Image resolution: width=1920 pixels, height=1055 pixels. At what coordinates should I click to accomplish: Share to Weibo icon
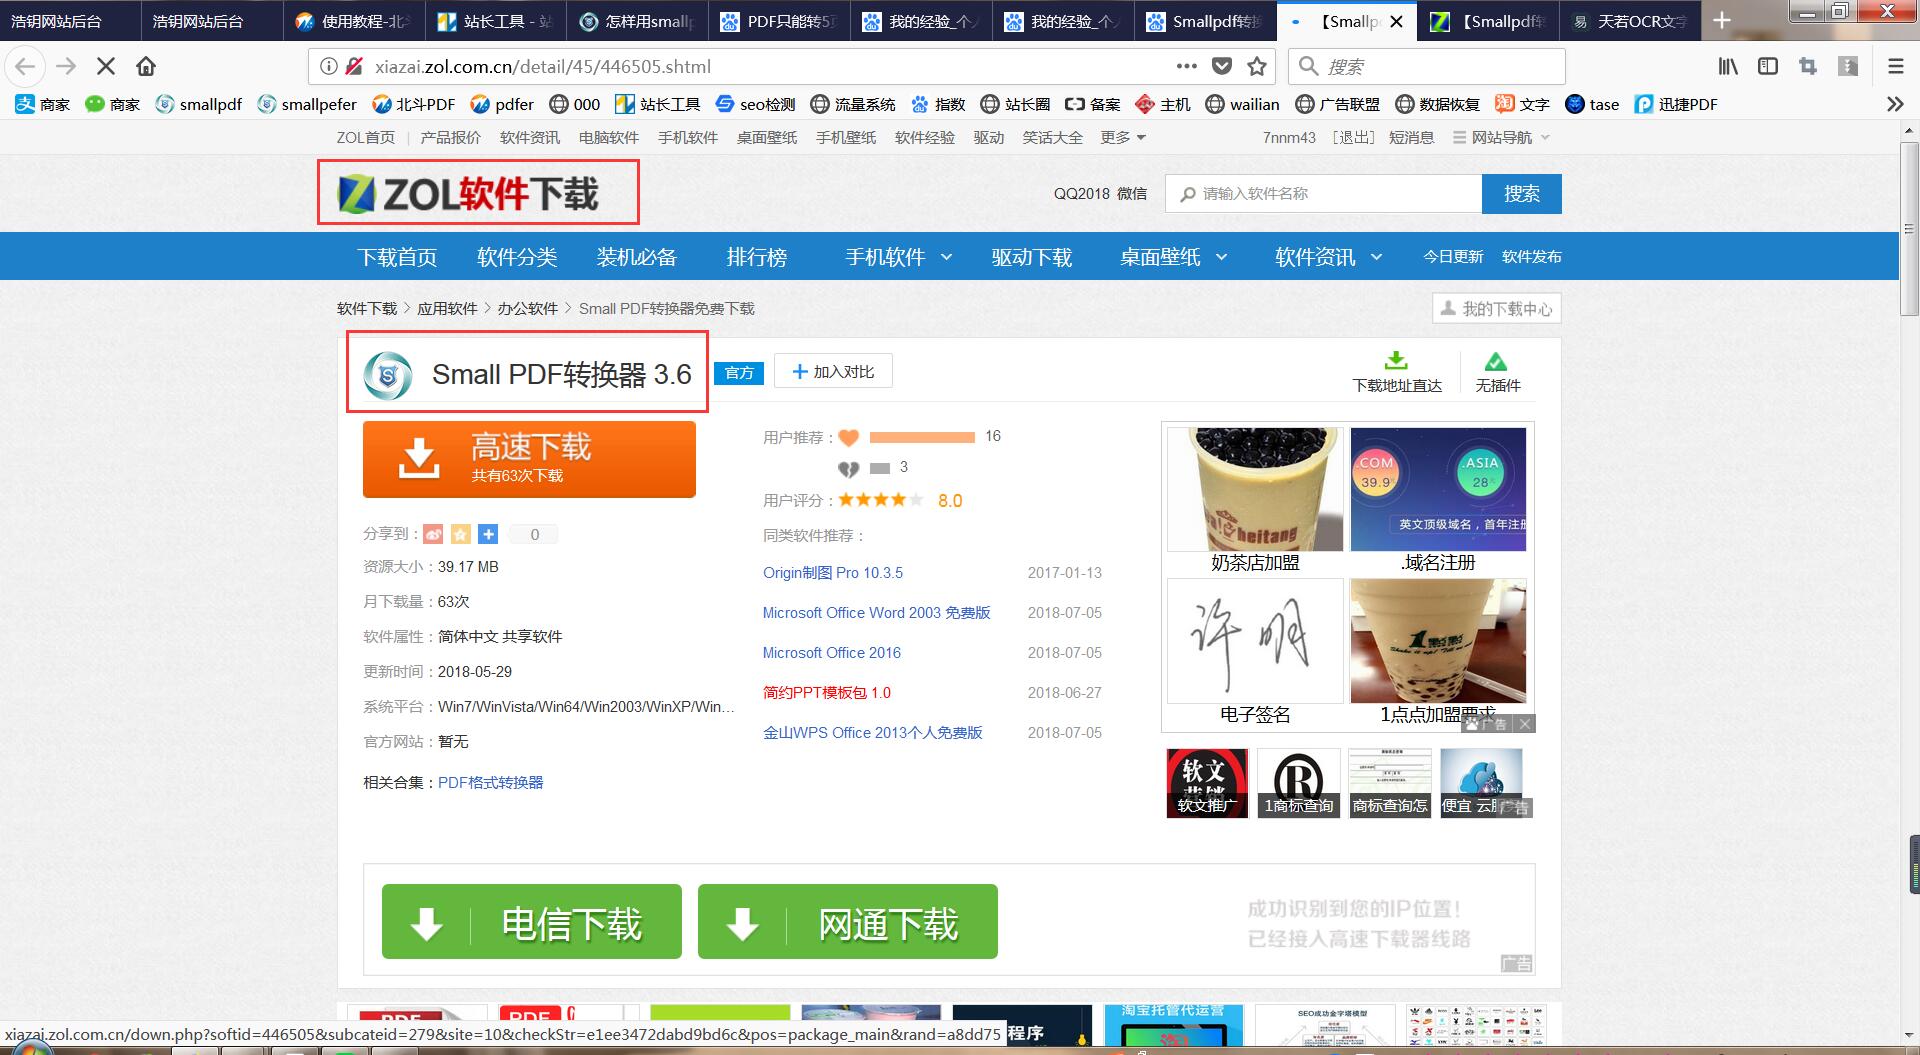433,534
